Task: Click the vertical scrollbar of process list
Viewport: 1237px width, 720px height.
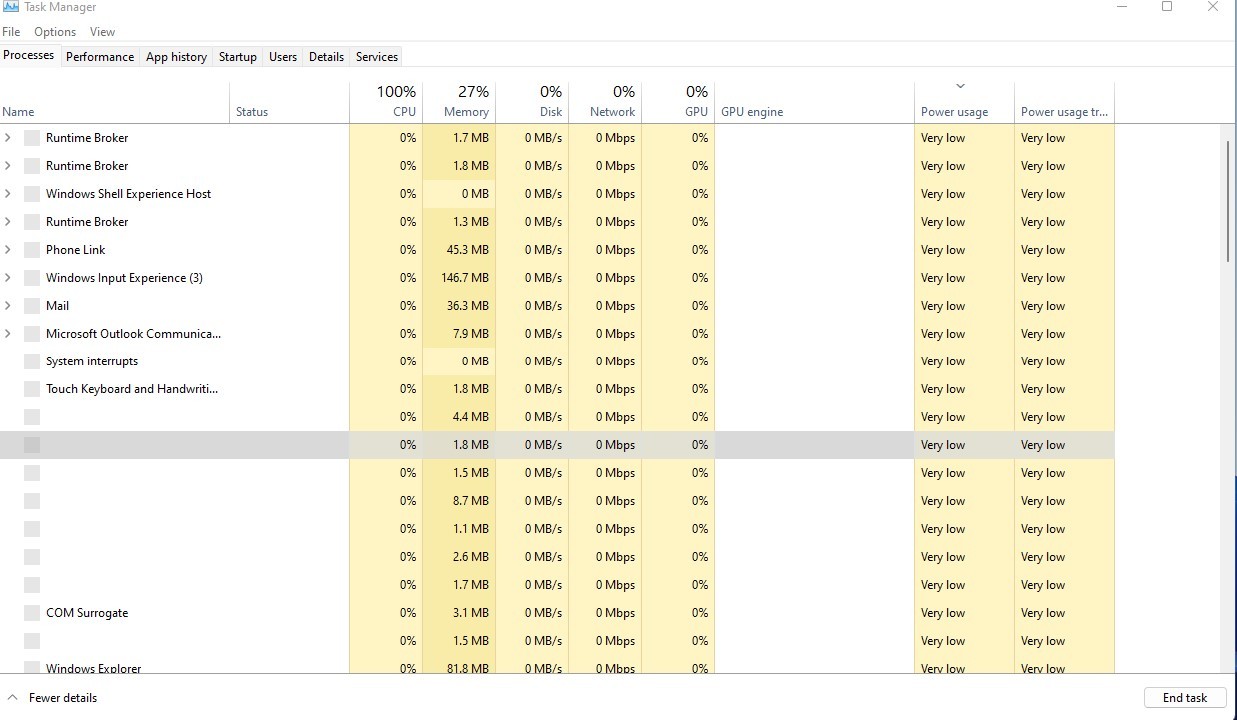Action: [x=1228, y=200]
